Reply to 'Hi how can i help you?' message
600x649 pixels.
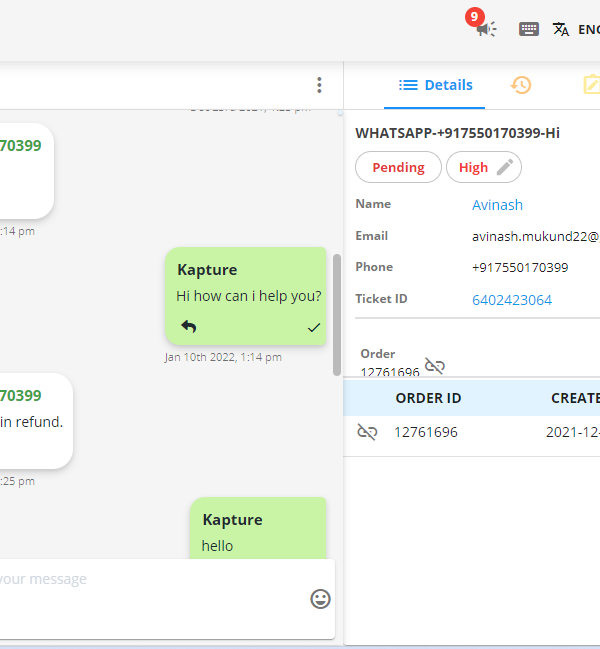coord(189,327)
